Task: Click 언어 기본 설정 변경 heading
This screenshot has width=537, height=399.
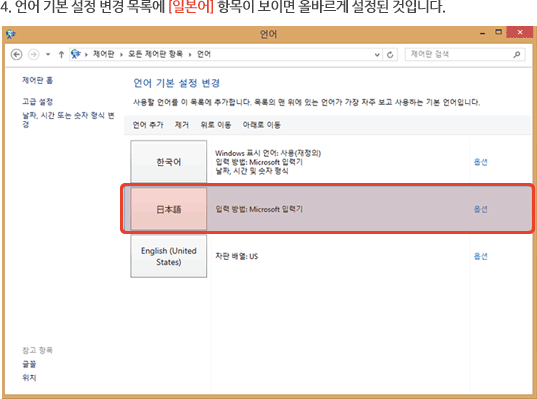Action: pos(176,83)
